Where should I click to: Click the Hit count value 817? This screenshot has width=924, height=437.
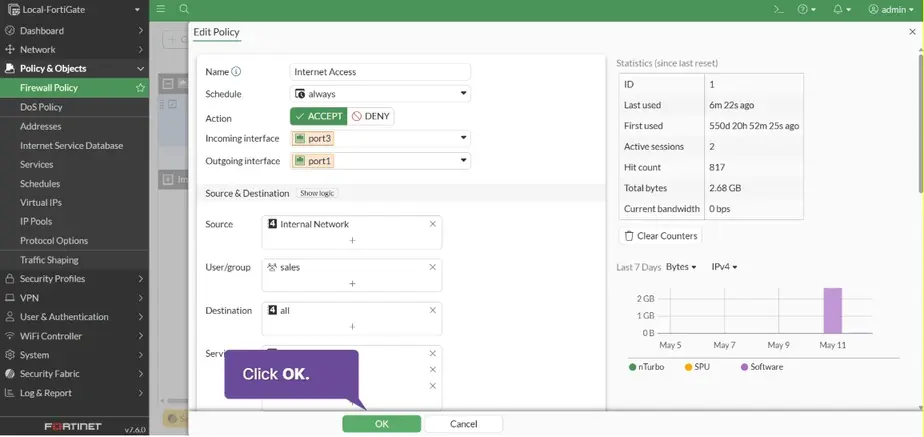pyautogui.click(x=717, y=167)
